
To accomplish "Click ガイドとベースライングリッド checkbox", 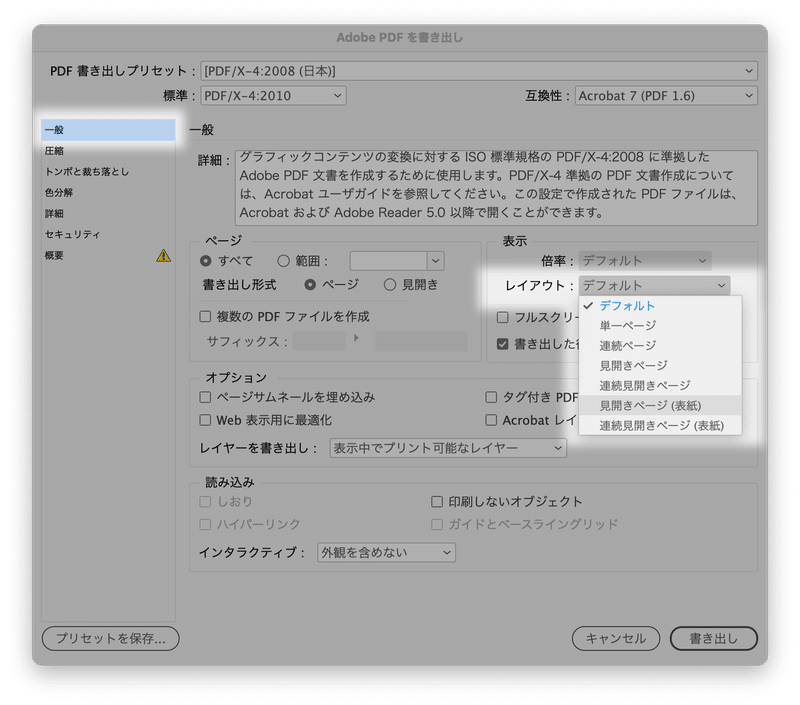I will [437, 524].
